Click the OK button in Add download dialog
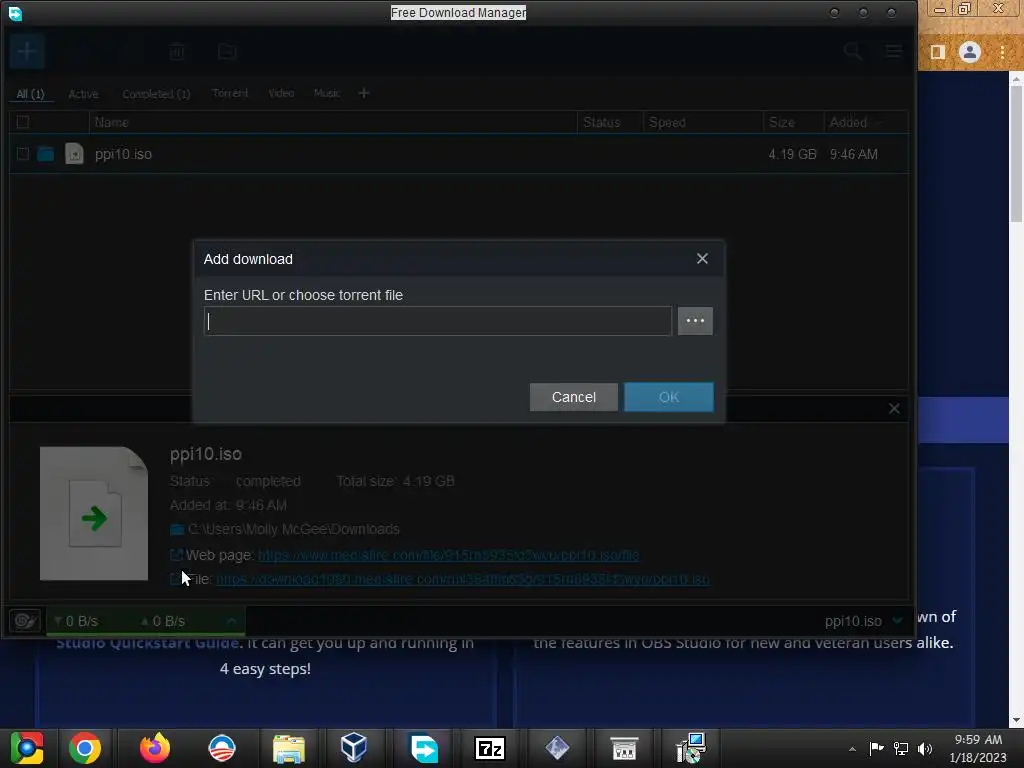 click(x=668, y=397)
